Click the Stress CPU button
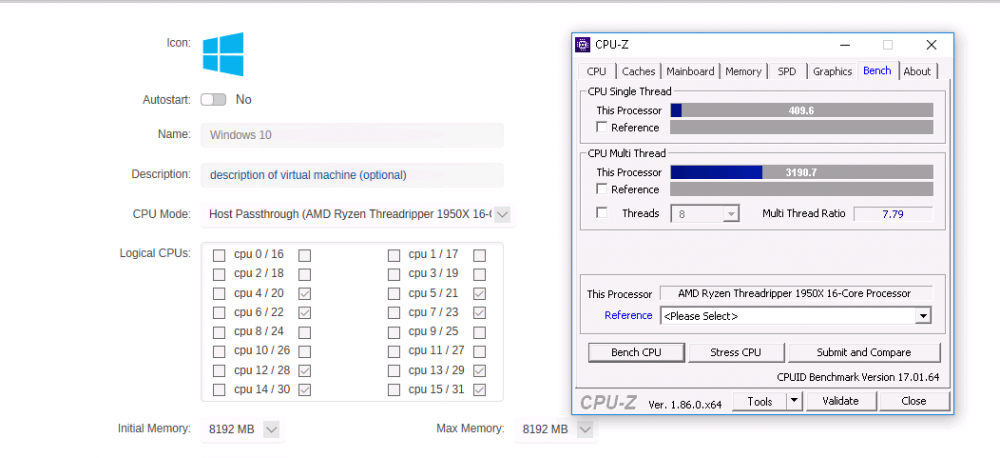 [735, 352]
